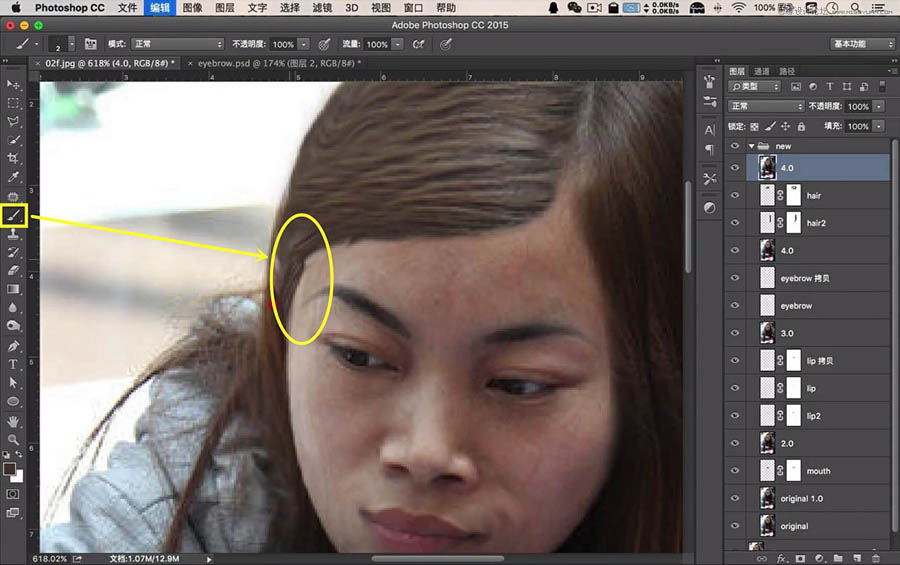Open the Character side panel
900x565 pixels.
pyautogui.click(x=710, y=130)
